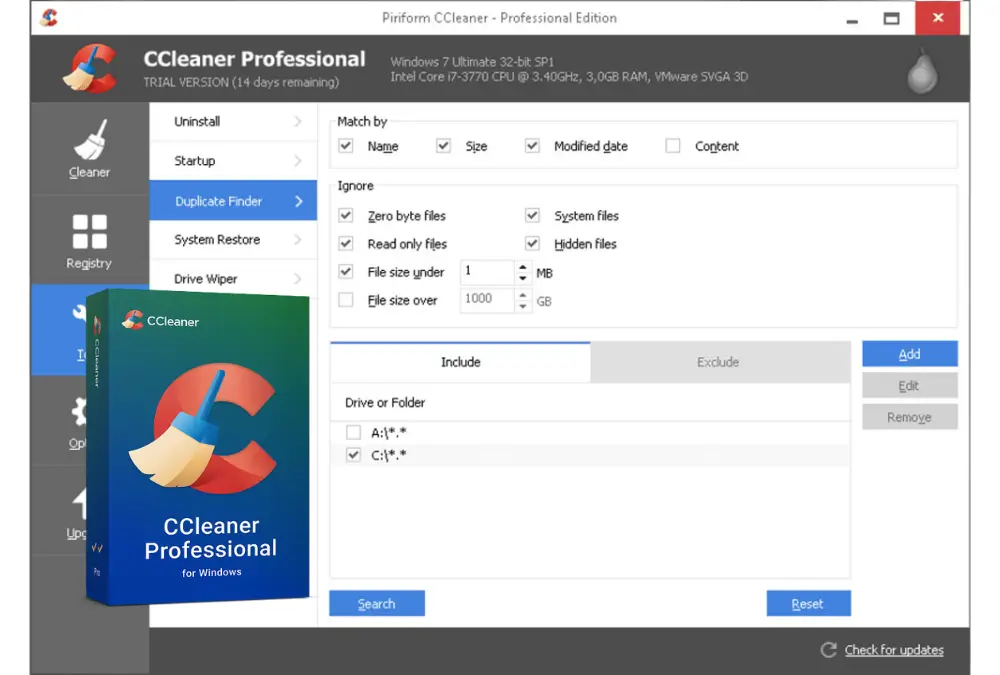The height and width of the screenshot is (675, 1000).
Task: Expand the Drive Wiper chevron
Action: click(298, 279)
